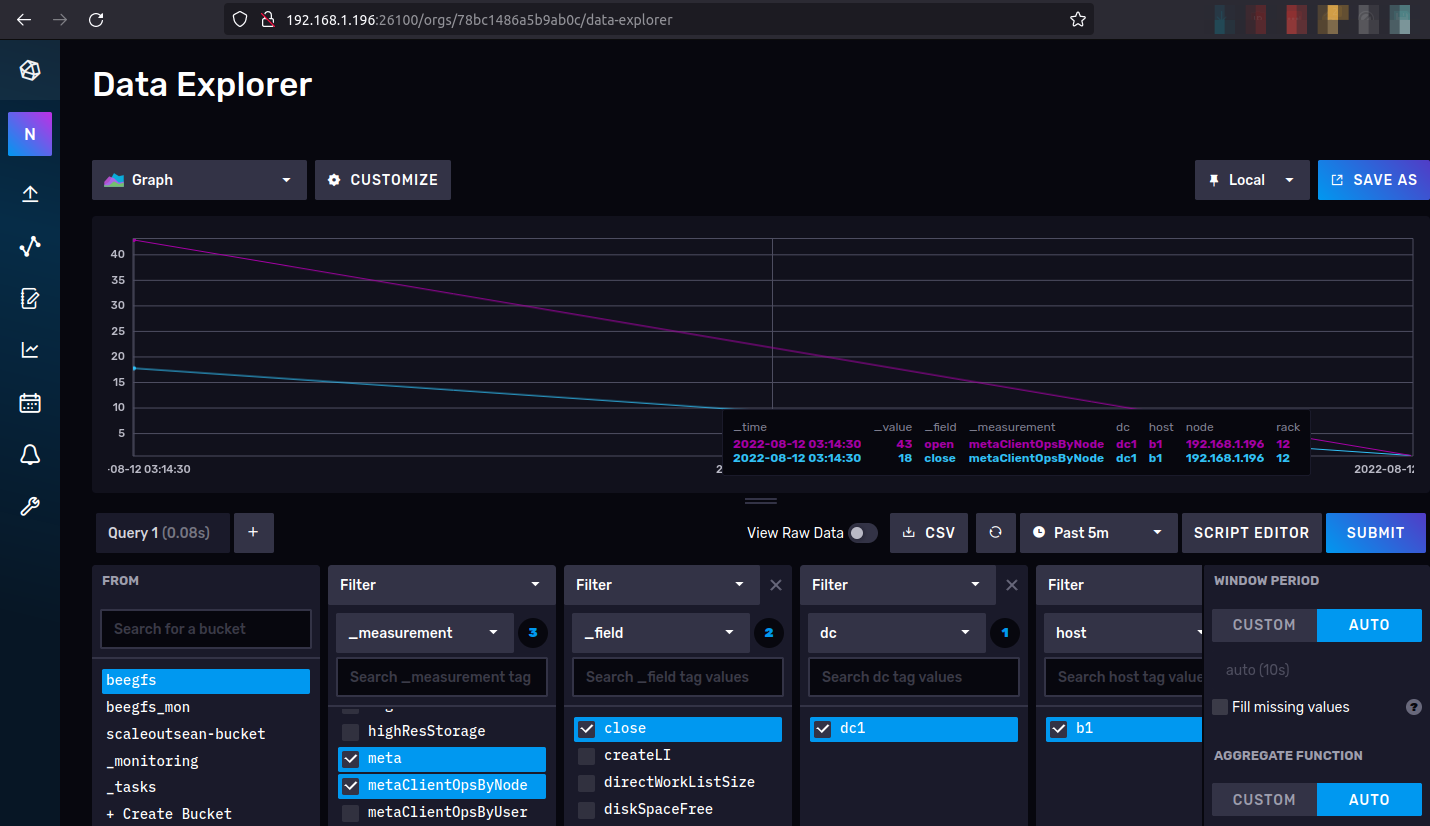Click the InfluxDB logo icon in sidebar

pyautogui.click(x=30, y=70)
